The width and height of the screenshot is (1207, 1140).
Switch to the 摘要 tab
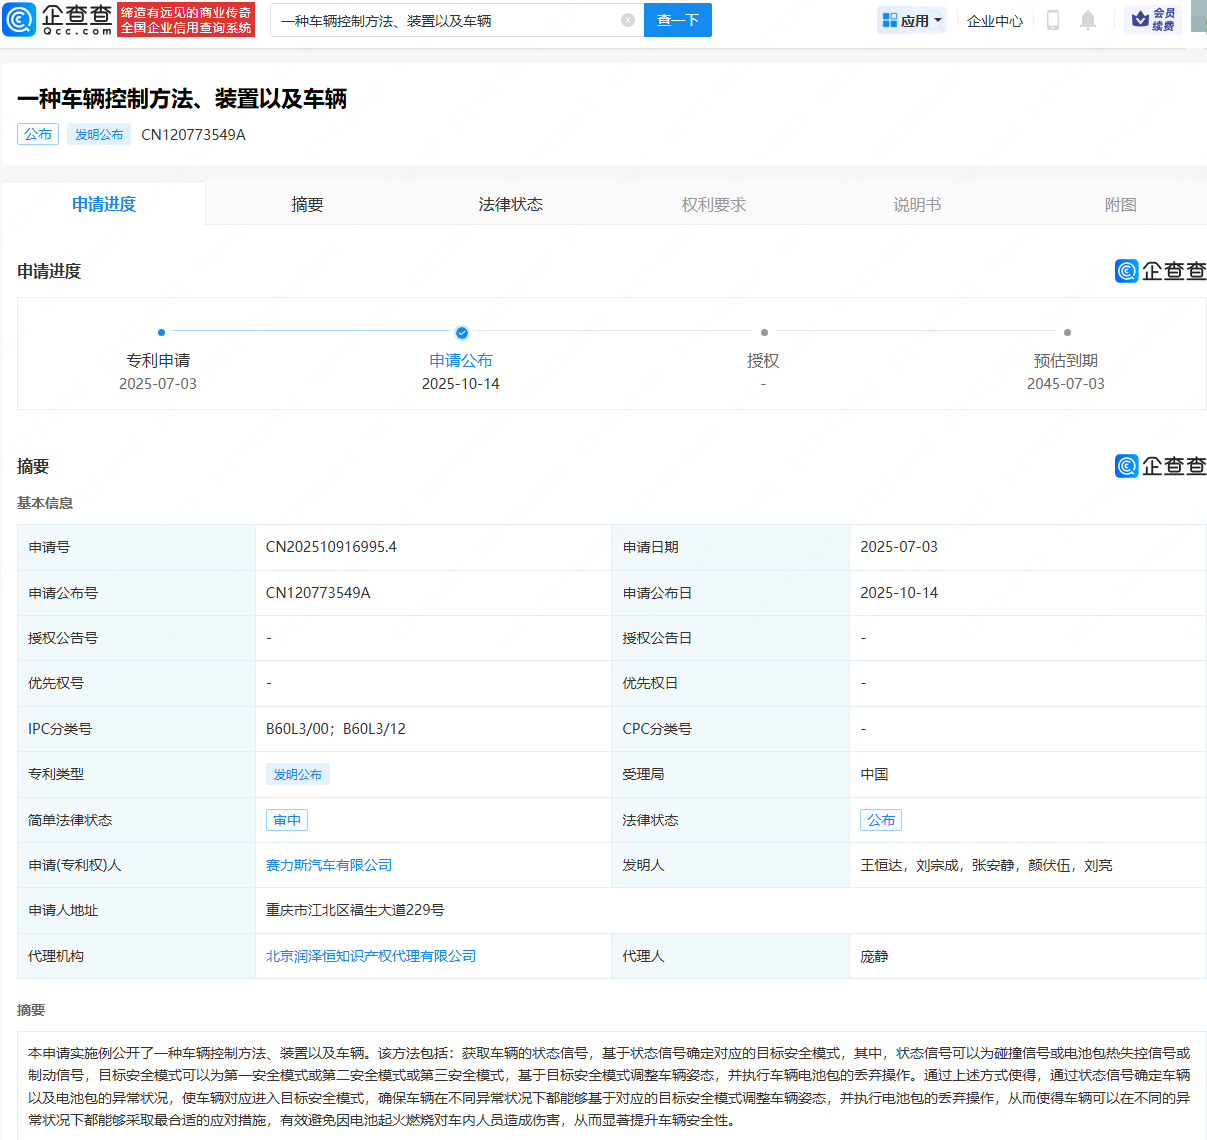(x=307, y=204)
